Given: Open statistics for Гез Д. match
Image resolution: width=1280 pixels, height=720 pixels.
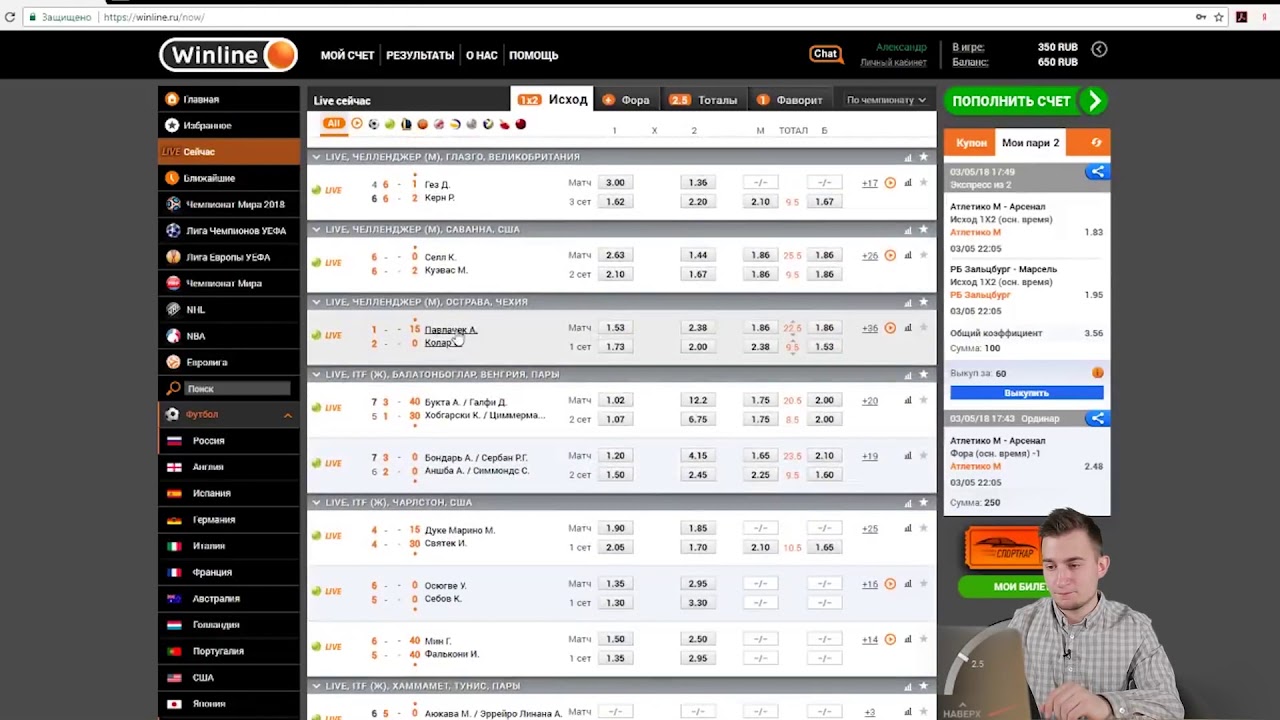Looking at the screenshot, I should click(x=908, y=183).
